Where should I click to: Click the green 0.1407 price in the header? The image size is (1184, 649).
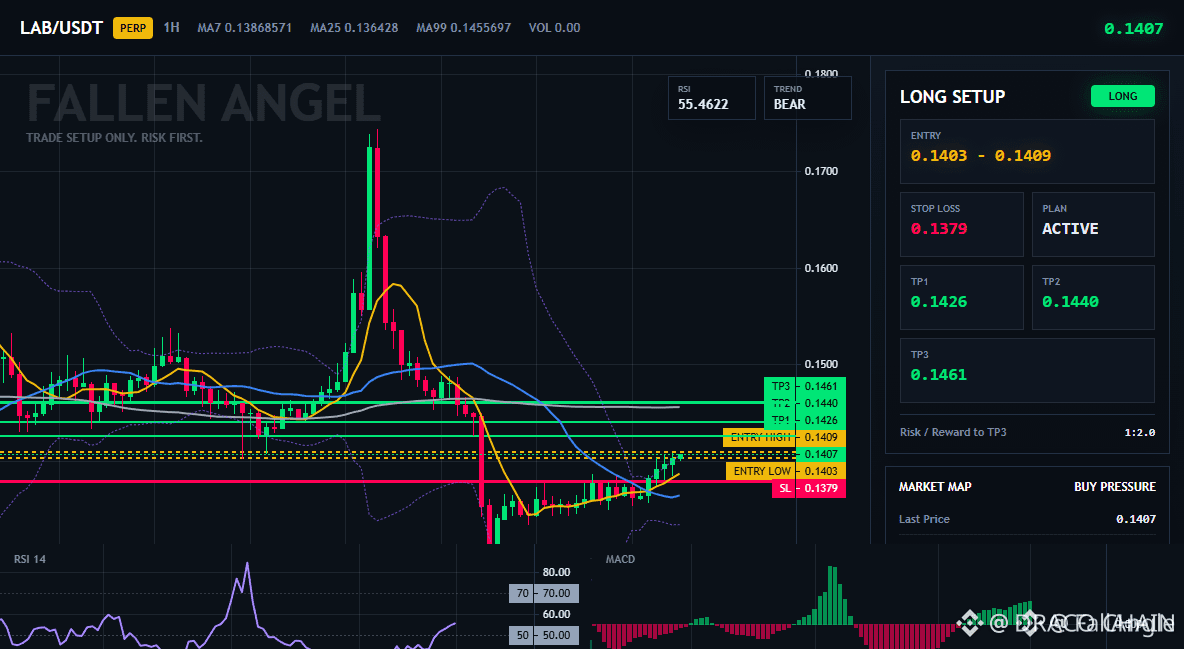(x=1133, y=29)
